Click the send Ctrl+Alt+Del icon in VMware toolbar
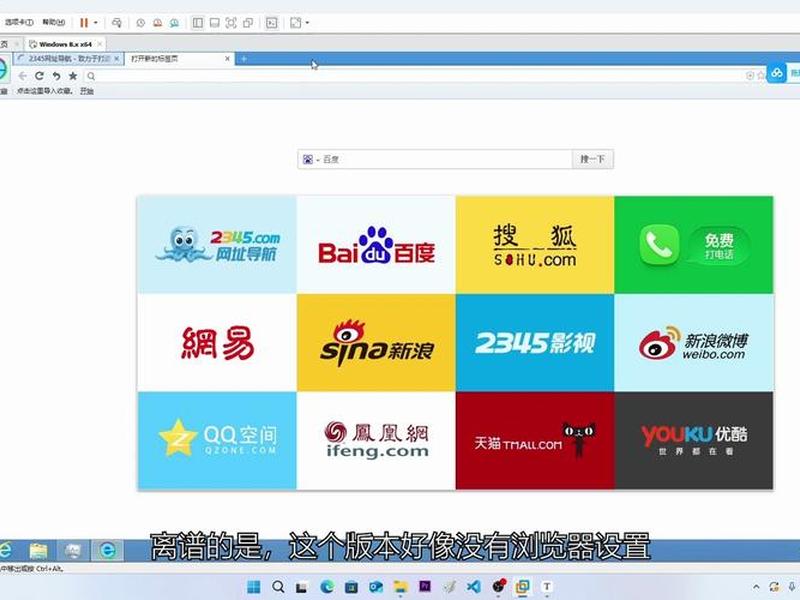Viewport: 800px width, 600px height. tap(117, 22)
